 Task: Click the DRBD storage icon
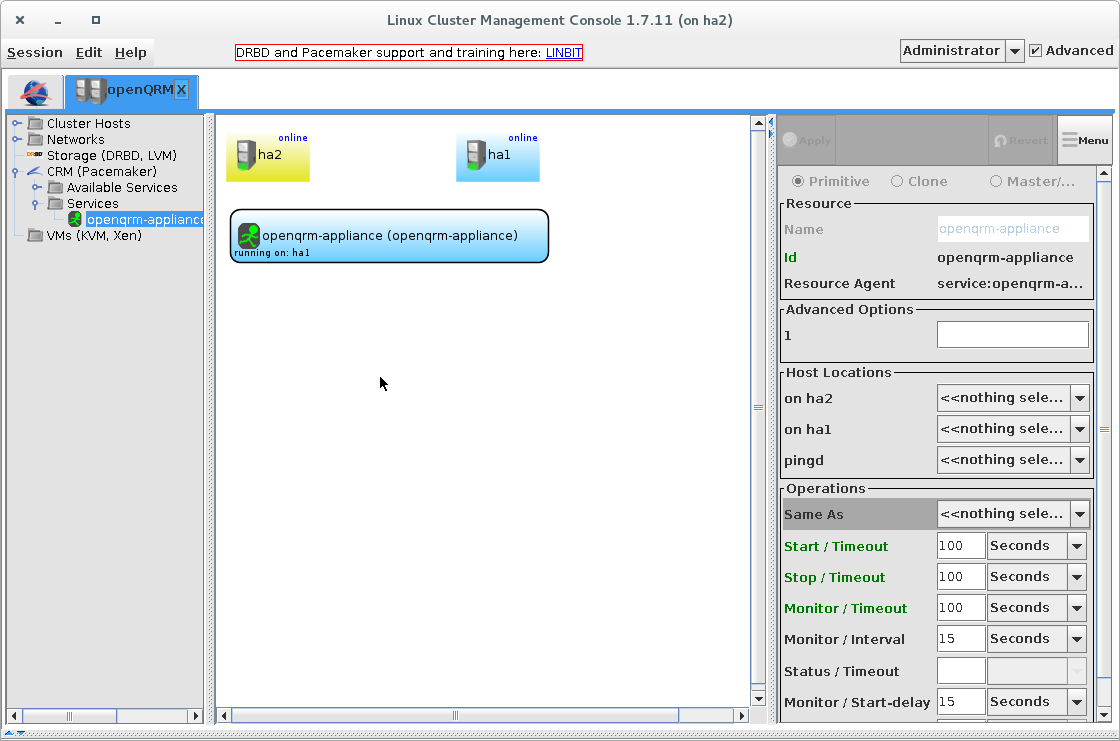point(34,155)
